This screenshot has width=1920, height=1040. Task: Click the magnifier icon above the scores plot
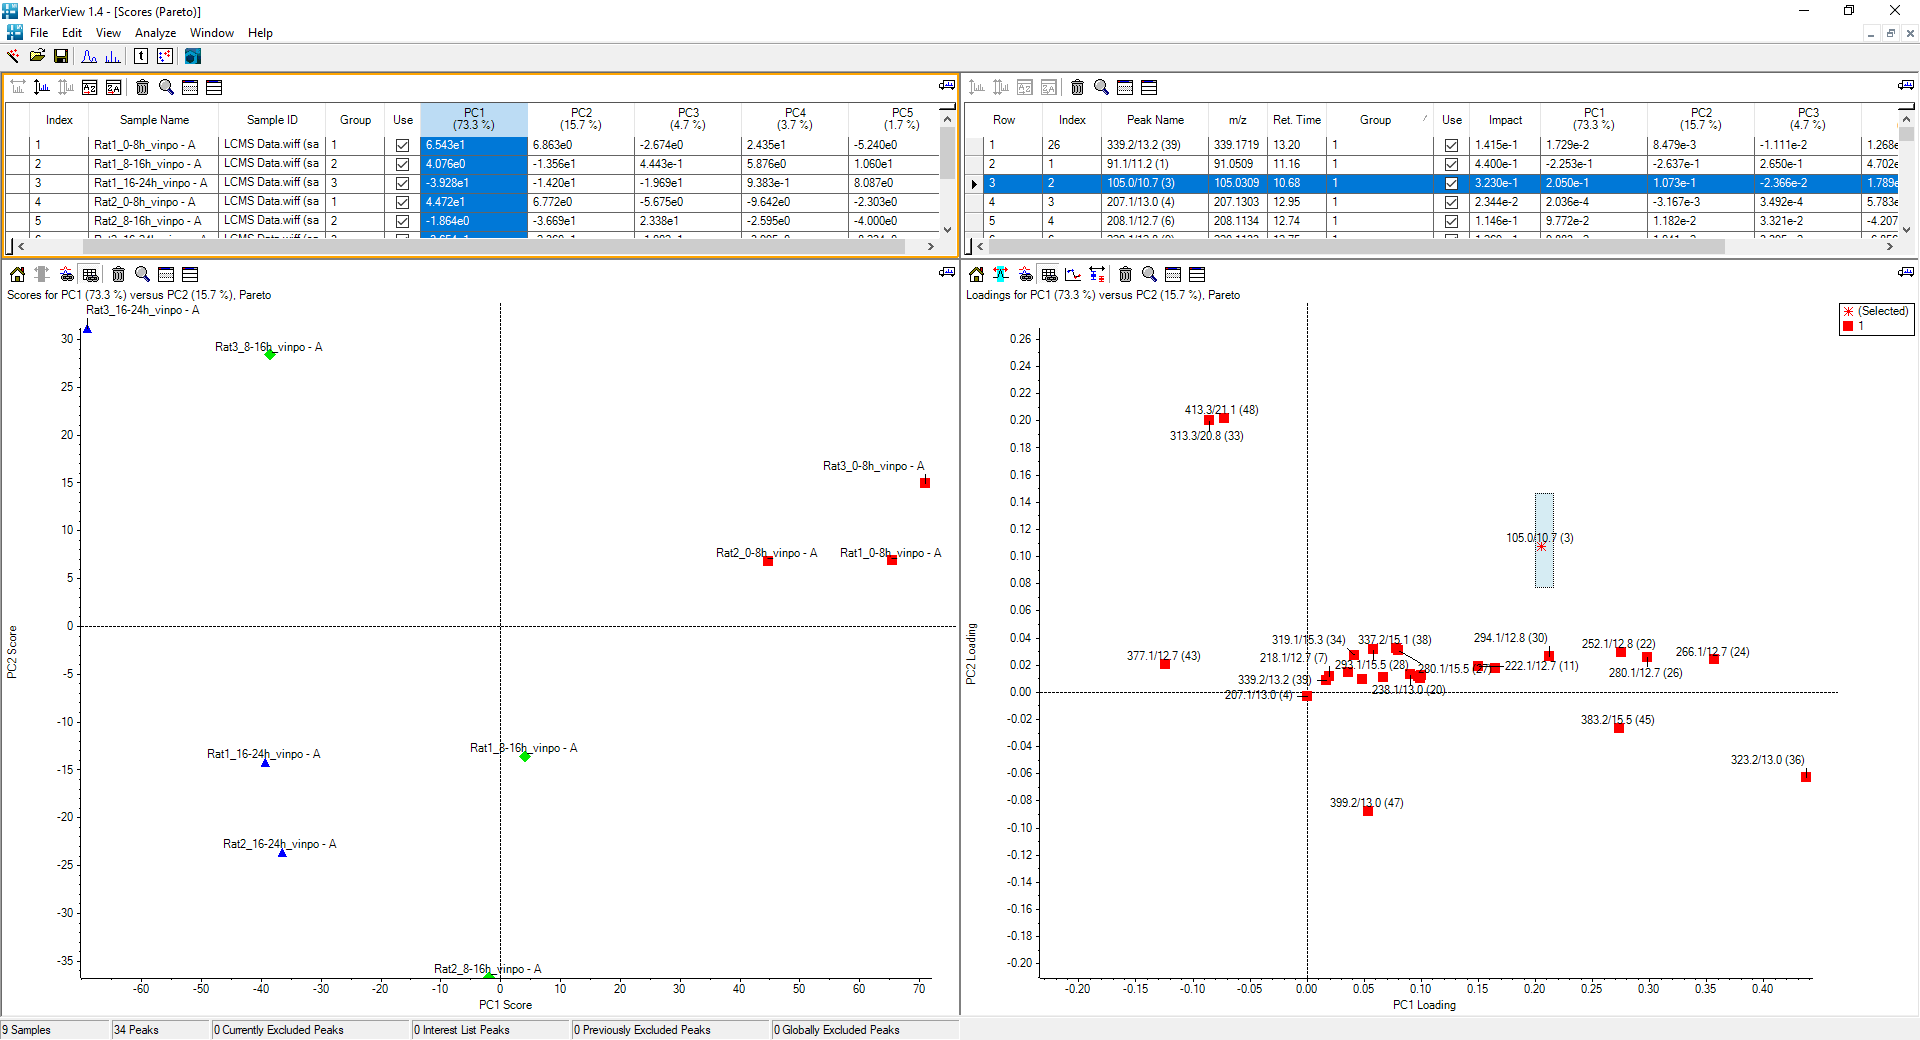coord(142,274)
